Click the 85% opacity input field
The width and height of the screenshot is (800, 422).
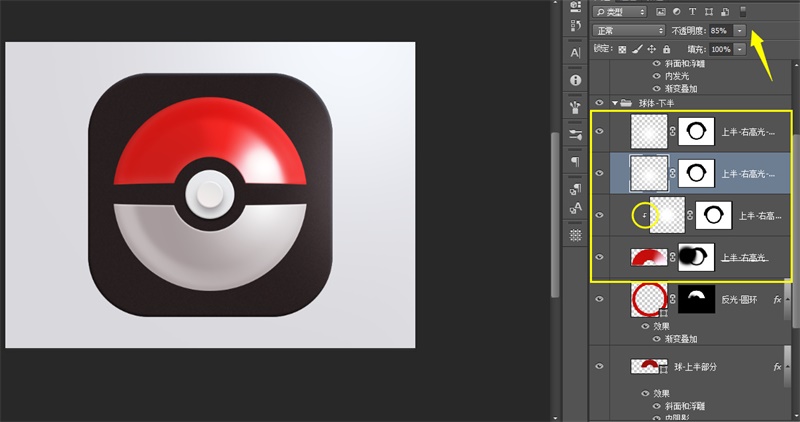720,31
